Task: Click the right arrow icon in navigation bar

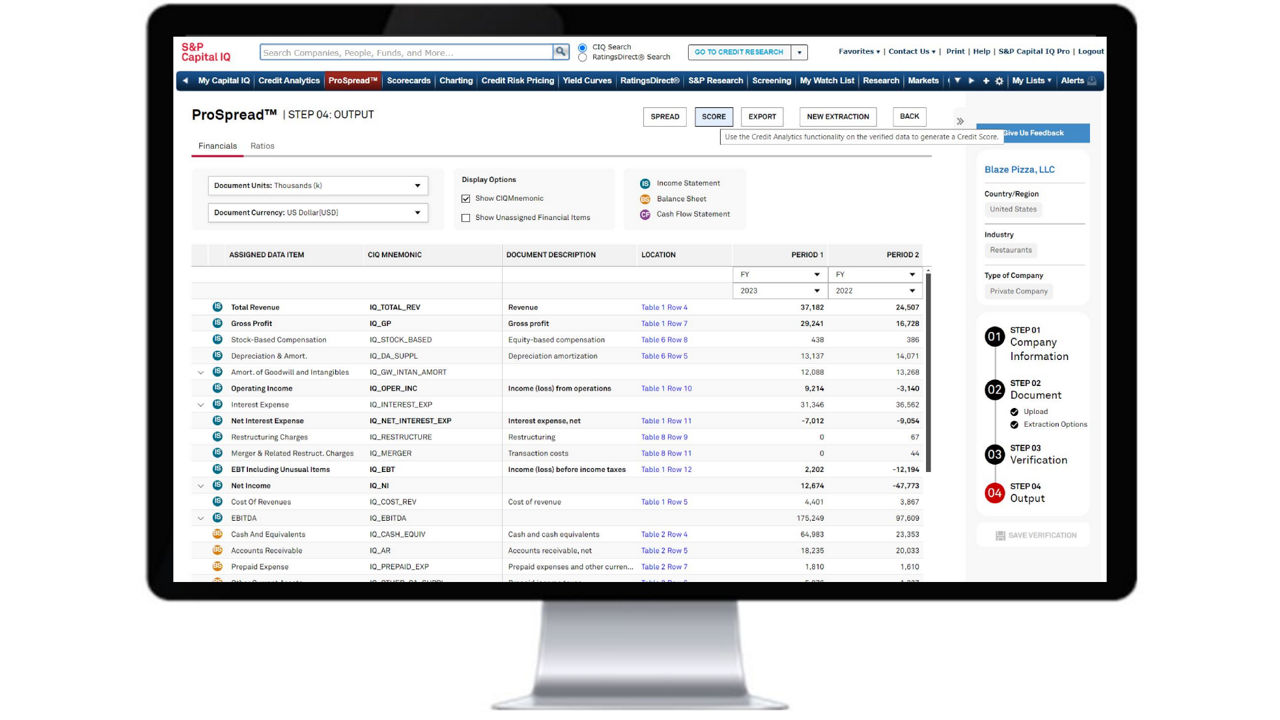Action: point(971,81)
